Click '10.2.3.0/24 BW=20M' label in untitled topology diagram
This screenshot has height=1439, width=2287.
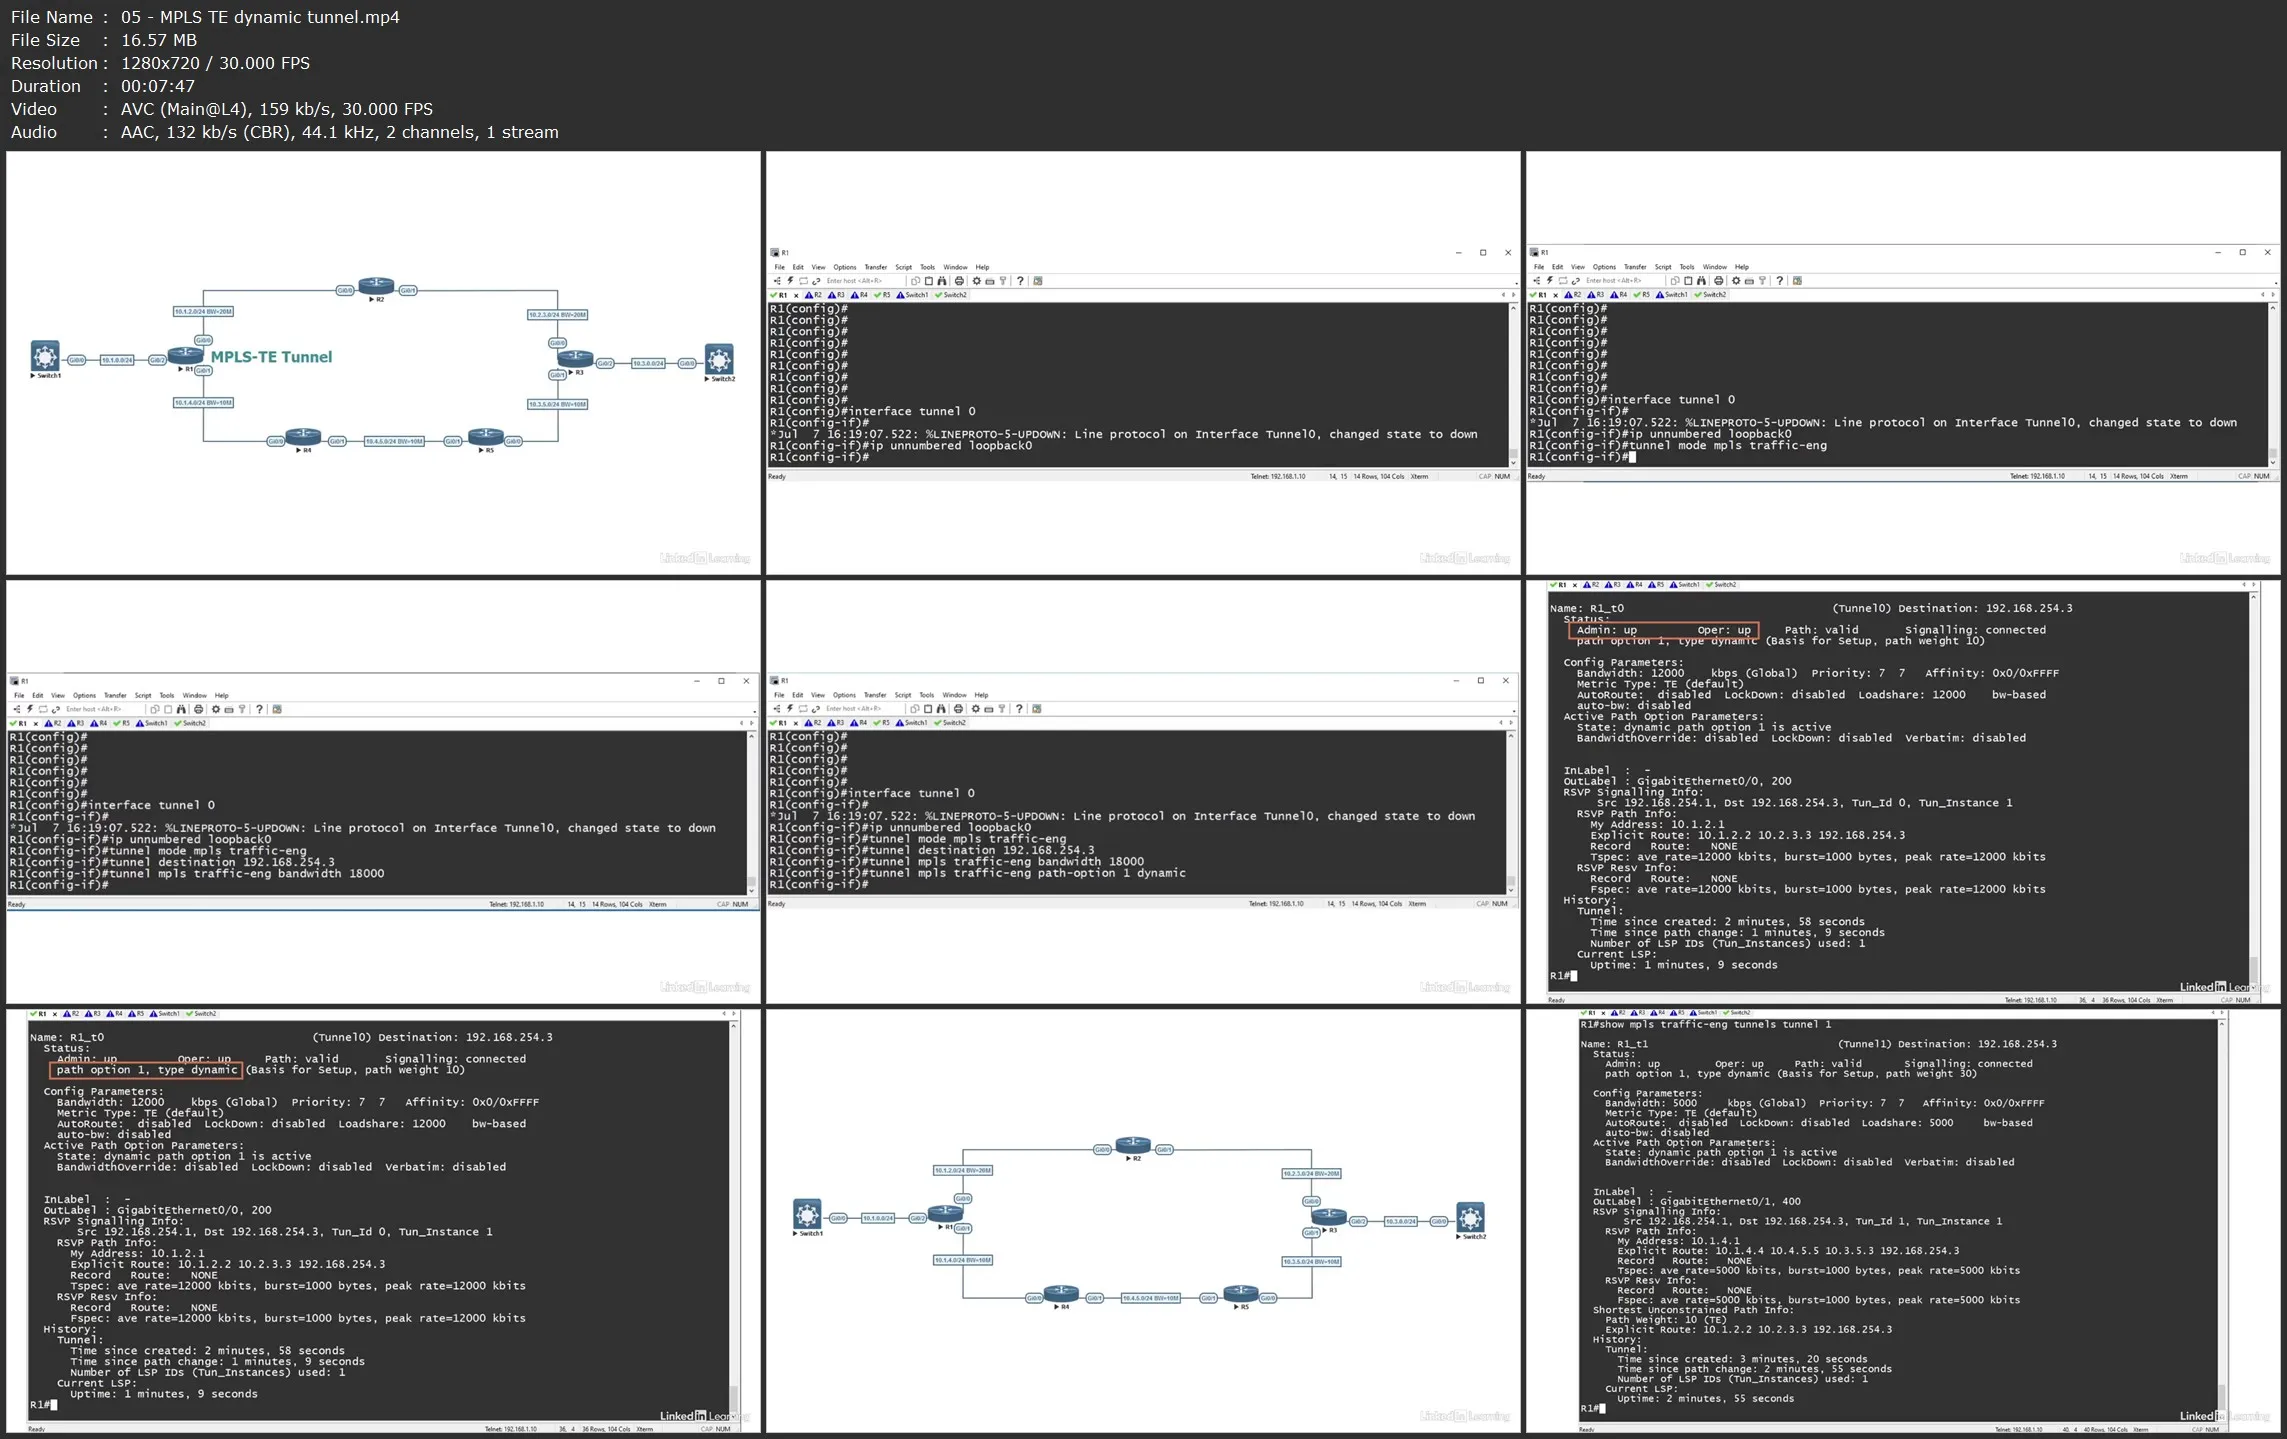click(x=1311, y=1173)
